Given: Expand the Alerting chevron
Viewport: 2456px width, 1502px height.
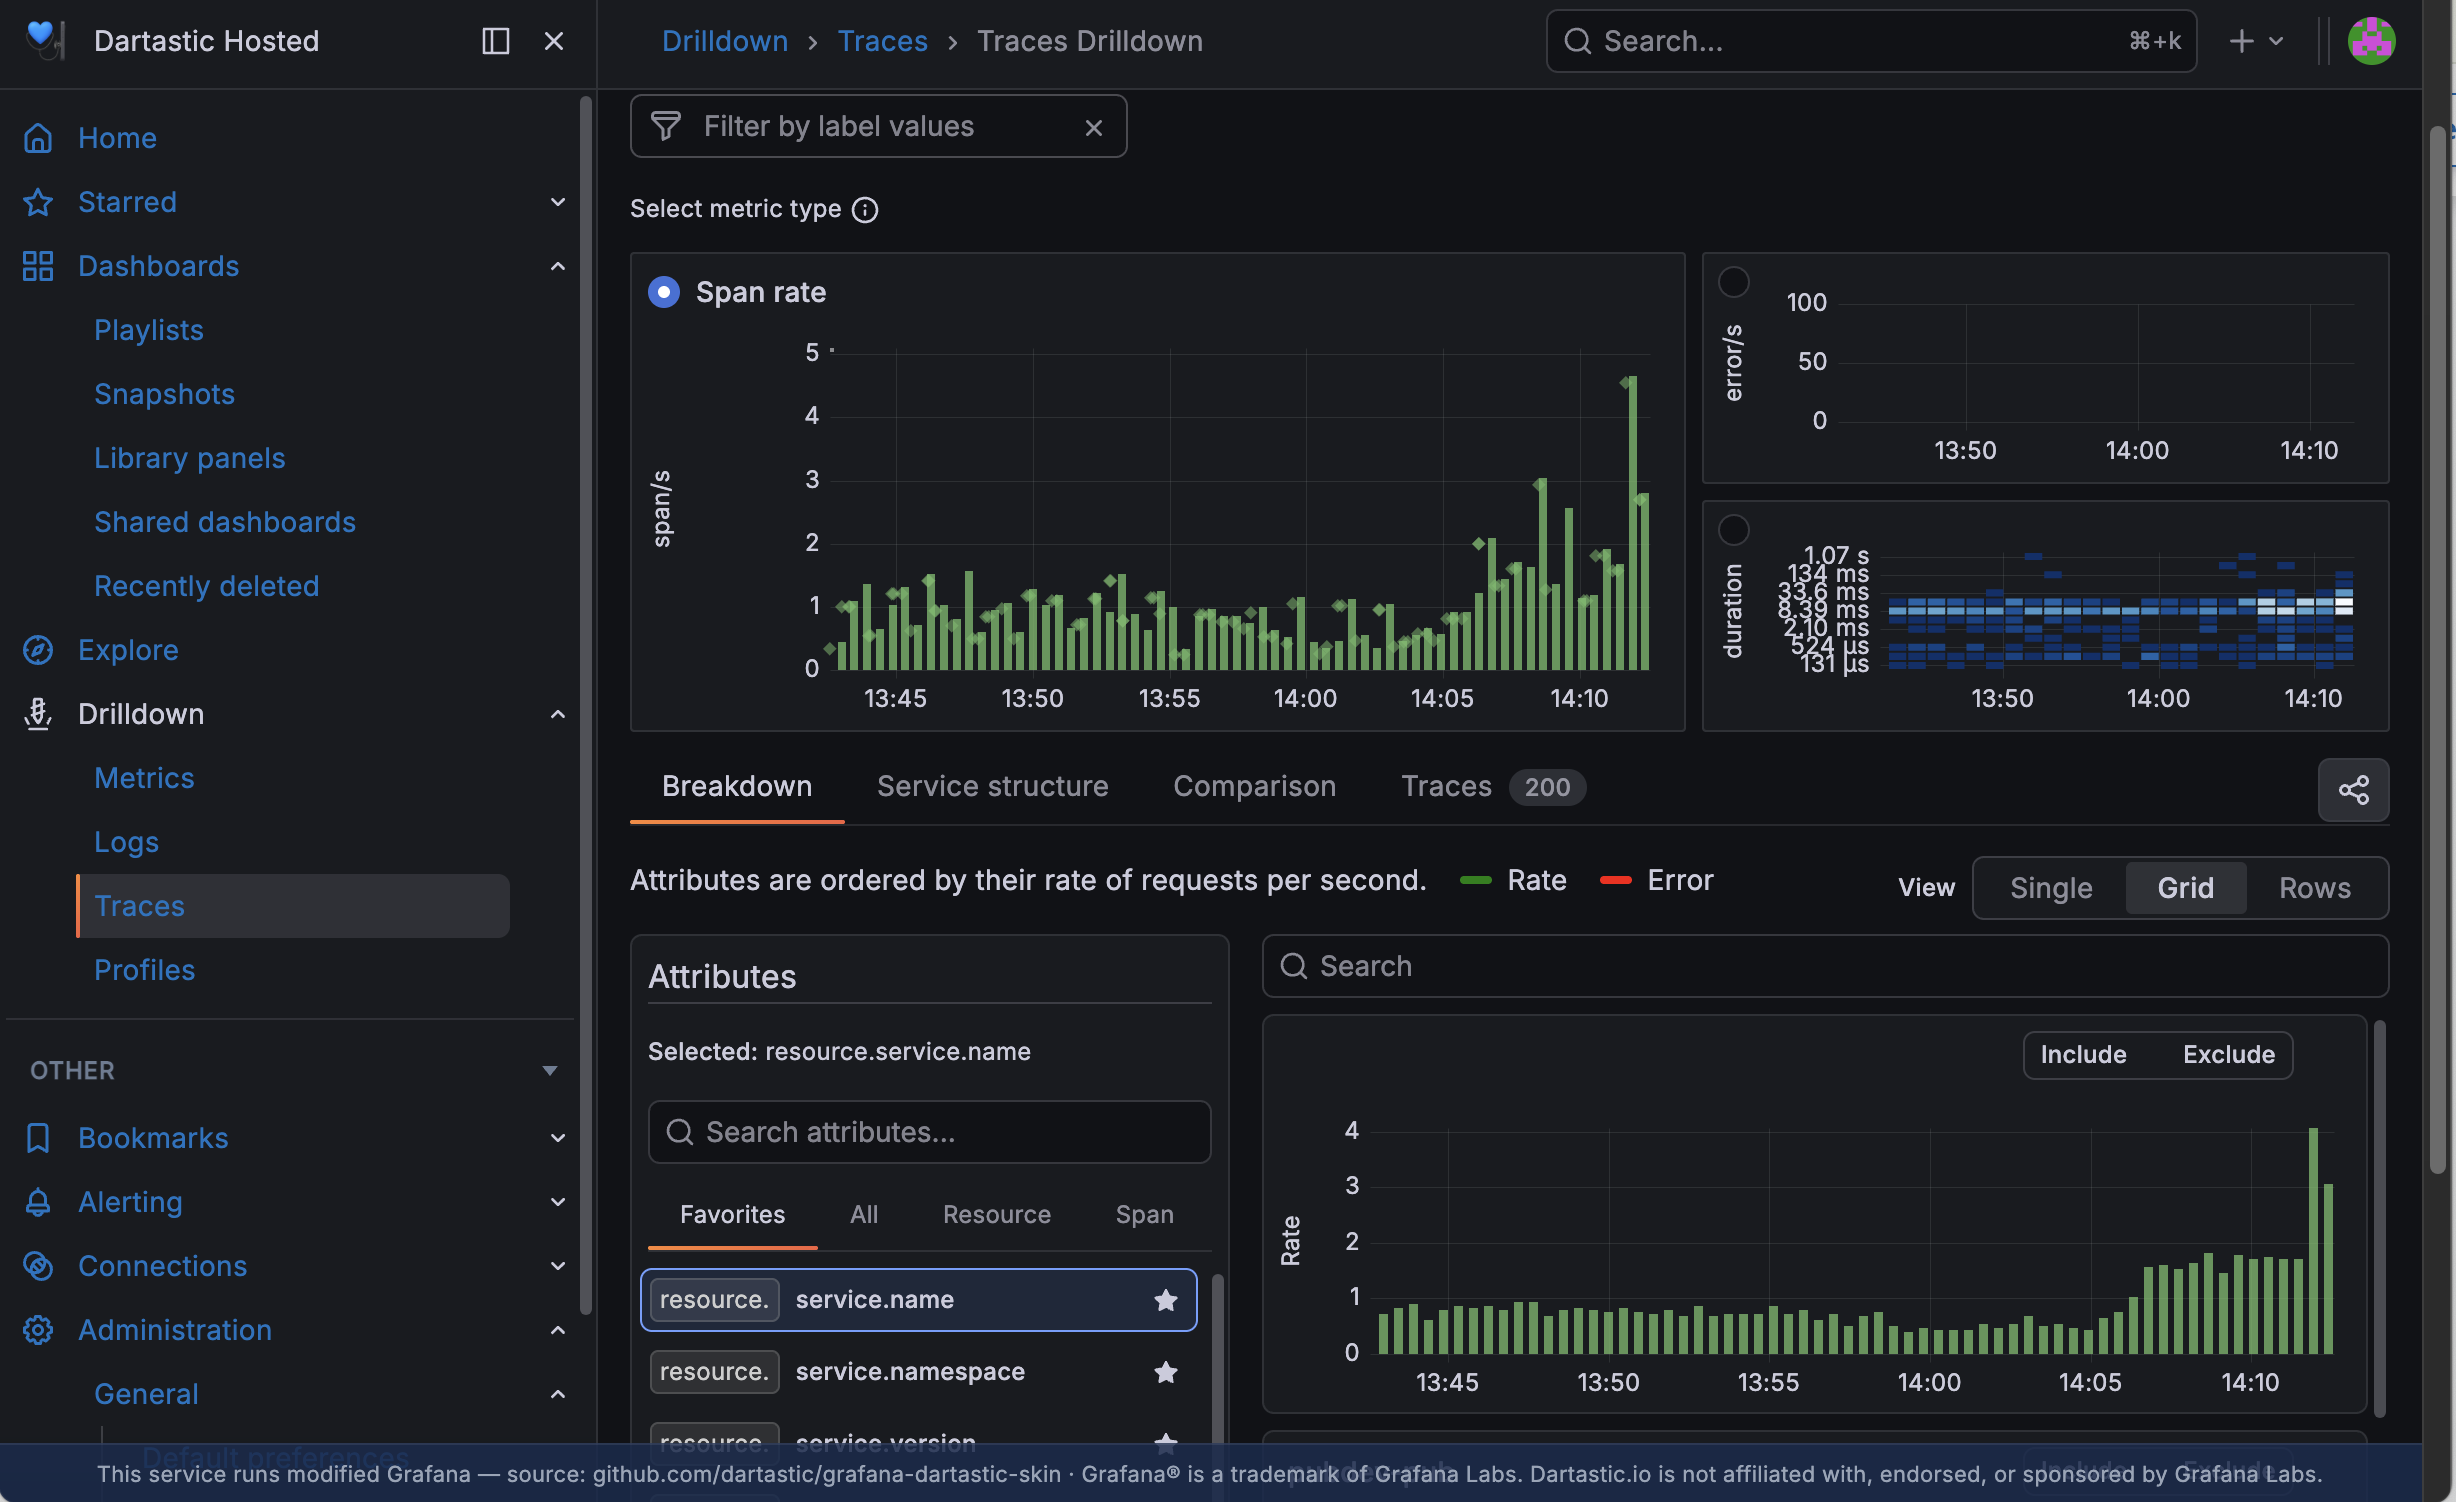Looking at the screenshot, I should point(558,1202).
